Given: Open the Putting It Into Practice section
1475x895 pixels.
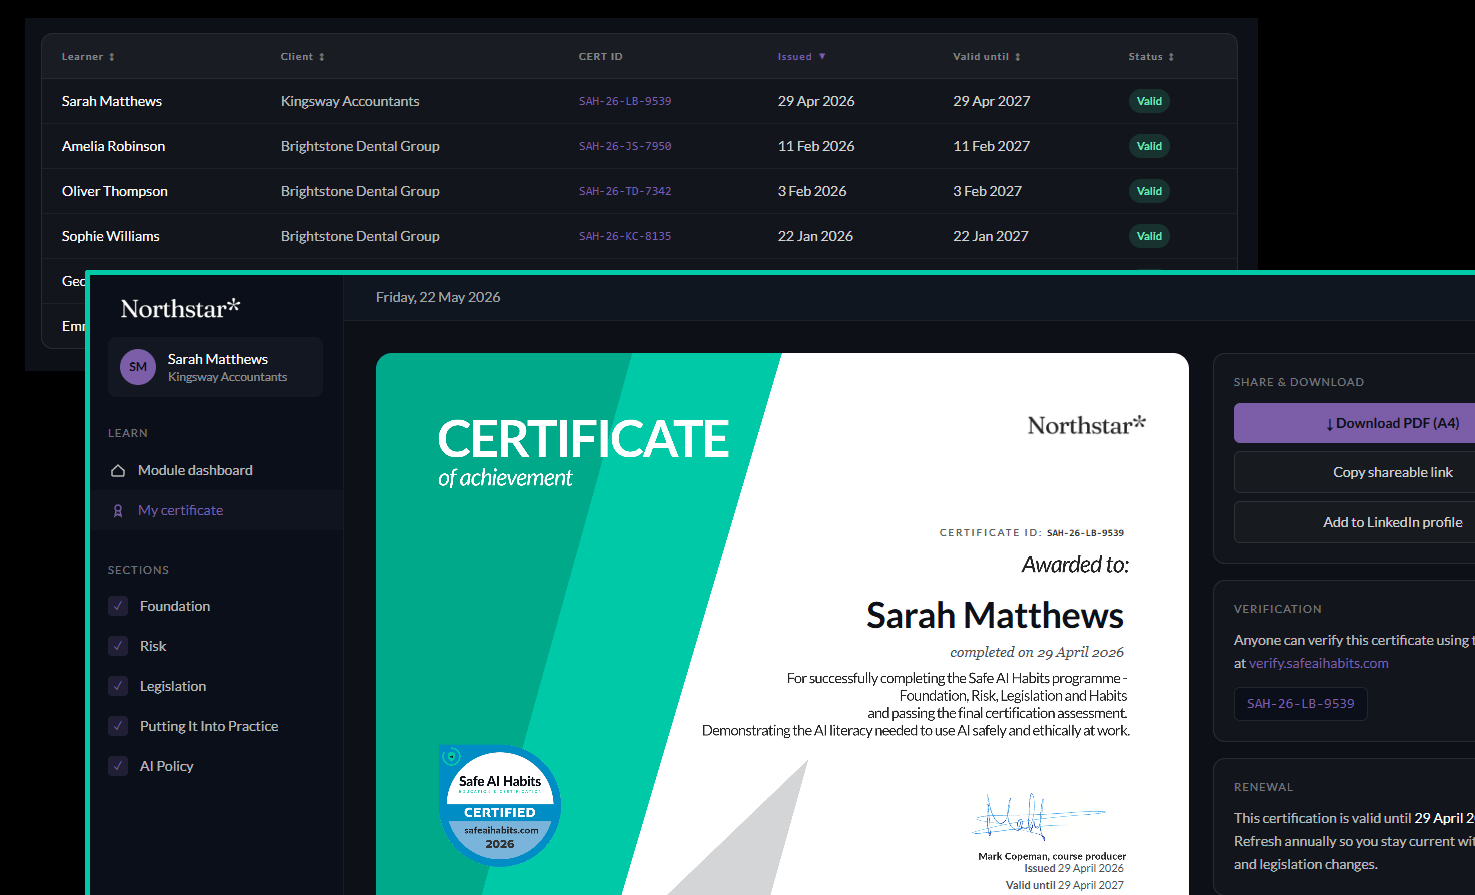Looking at the screenshot, I should point(209,726).
